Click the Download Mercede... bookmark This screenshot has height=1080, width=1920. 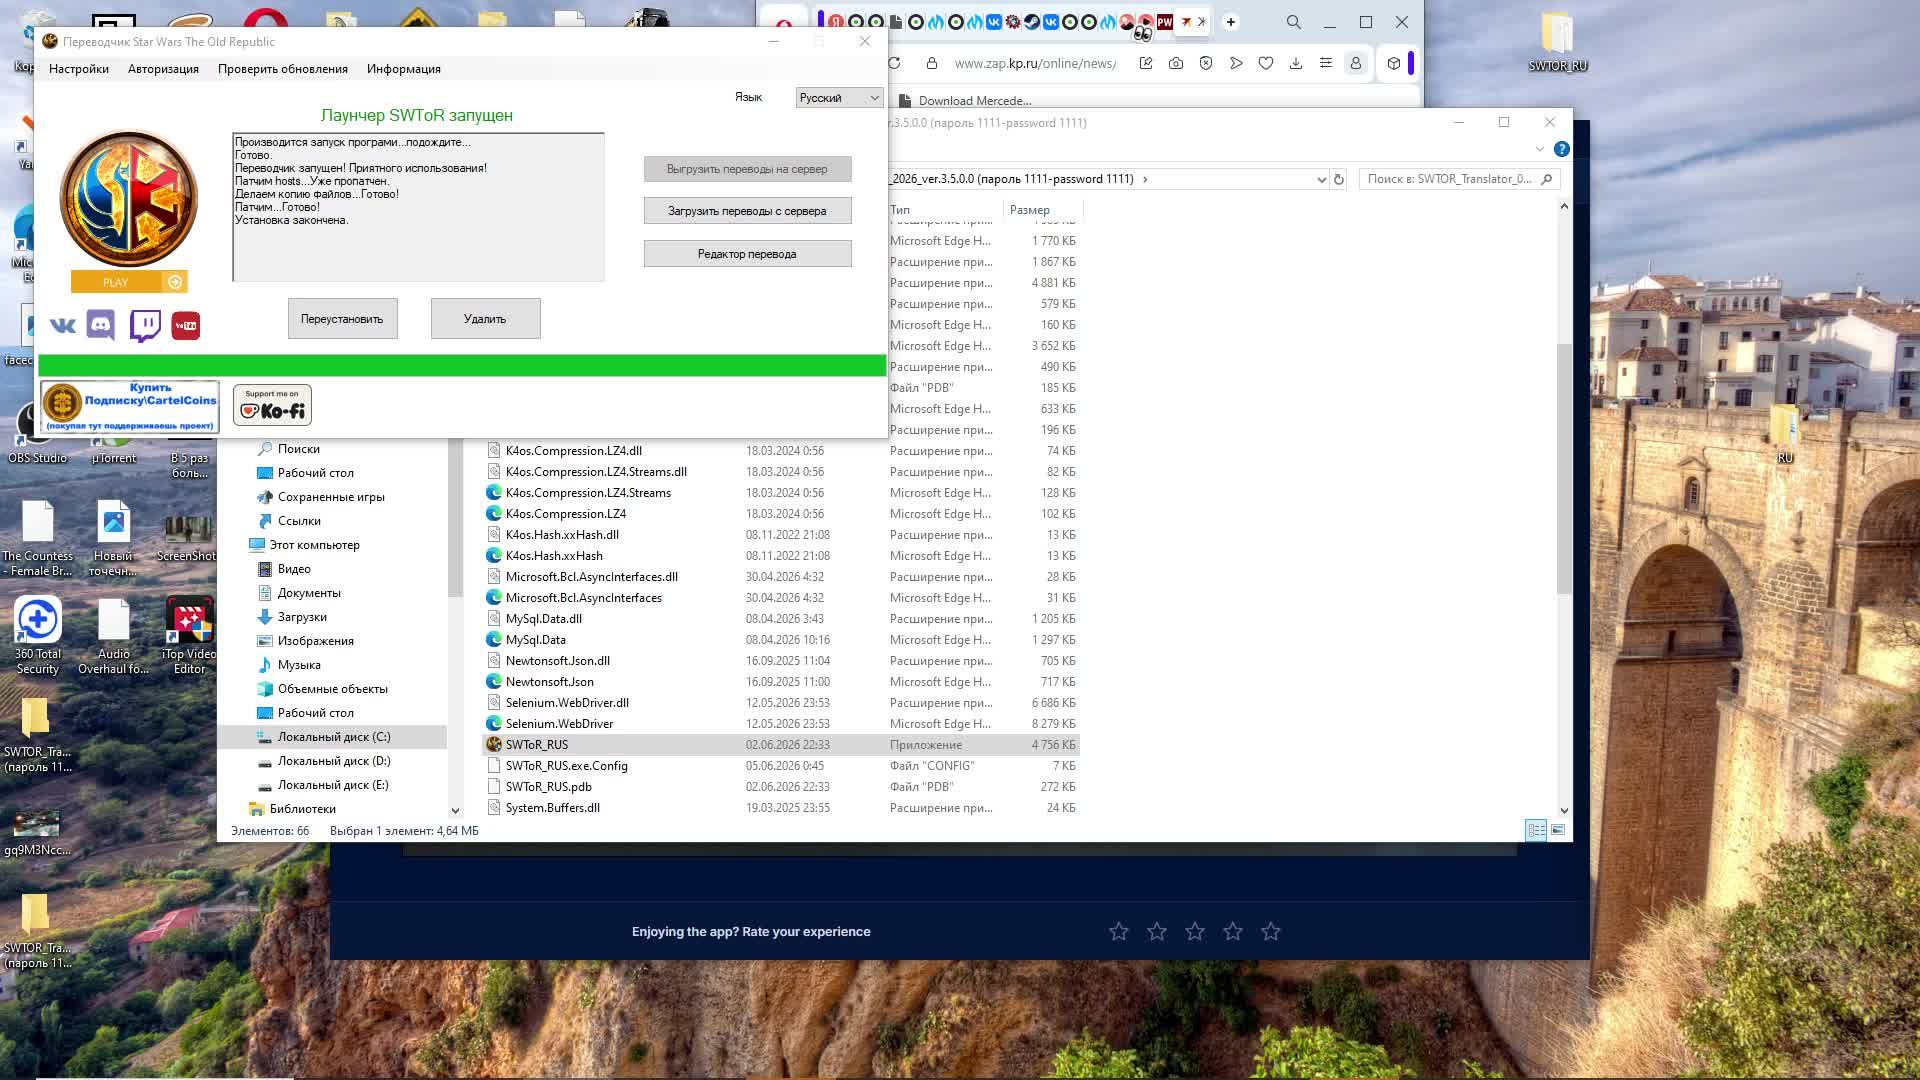(965, 100)
